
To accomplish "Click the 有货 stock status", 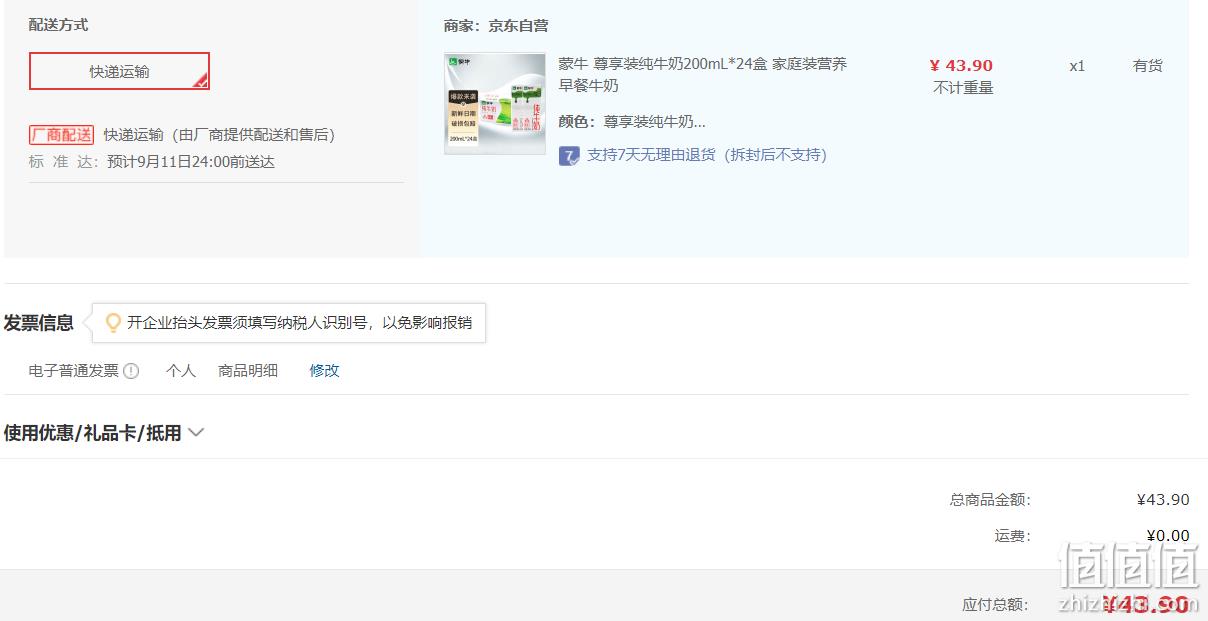I will coord(1147,66).
